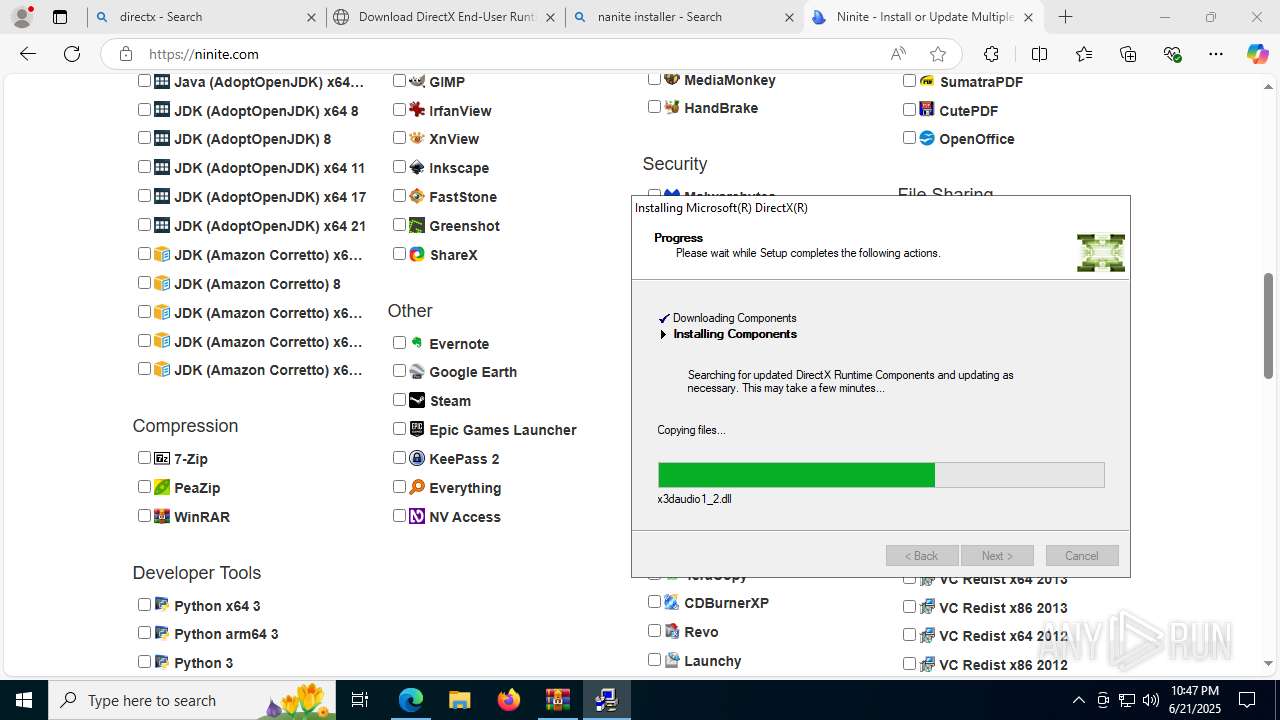Click the NV Access icon
1280x720 pixels.
[x=417, y=516]
